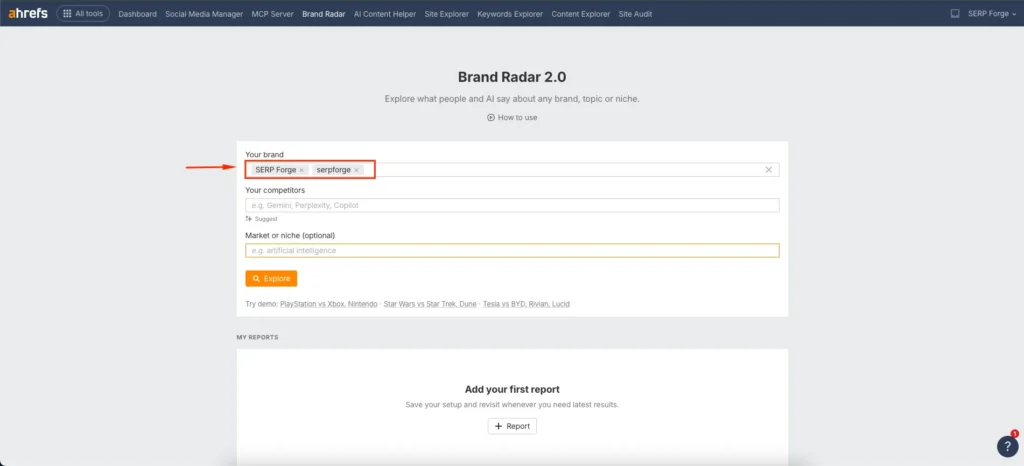This screenshot has width=1024, height=466.
Task: Remove the SERP Forge brand tag
Action: pyautogui.click(x=302, y=170)
